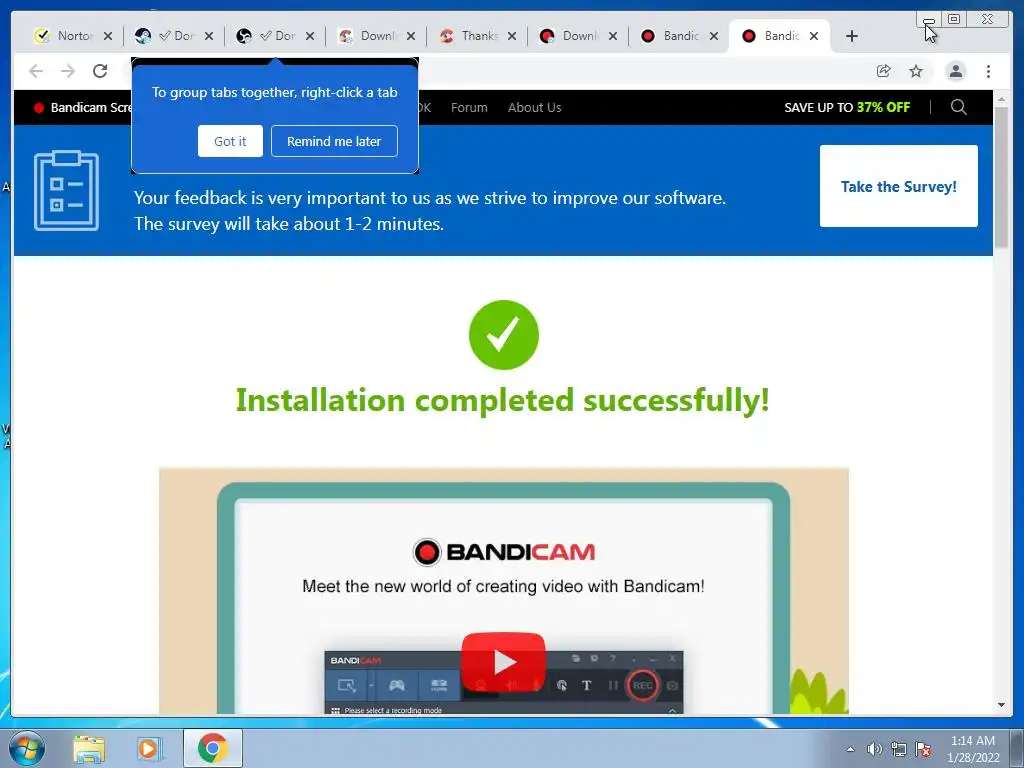1024x768 pixels.
Task: Click the volume speaker tray icon
Action: [x=874, y=749]
